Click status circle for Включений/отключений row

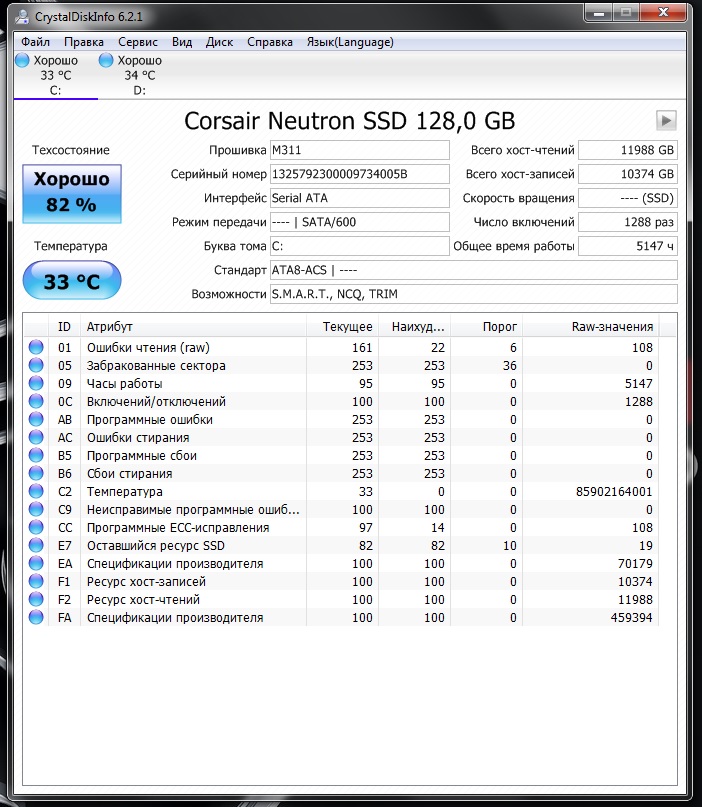tap(36, 401)
